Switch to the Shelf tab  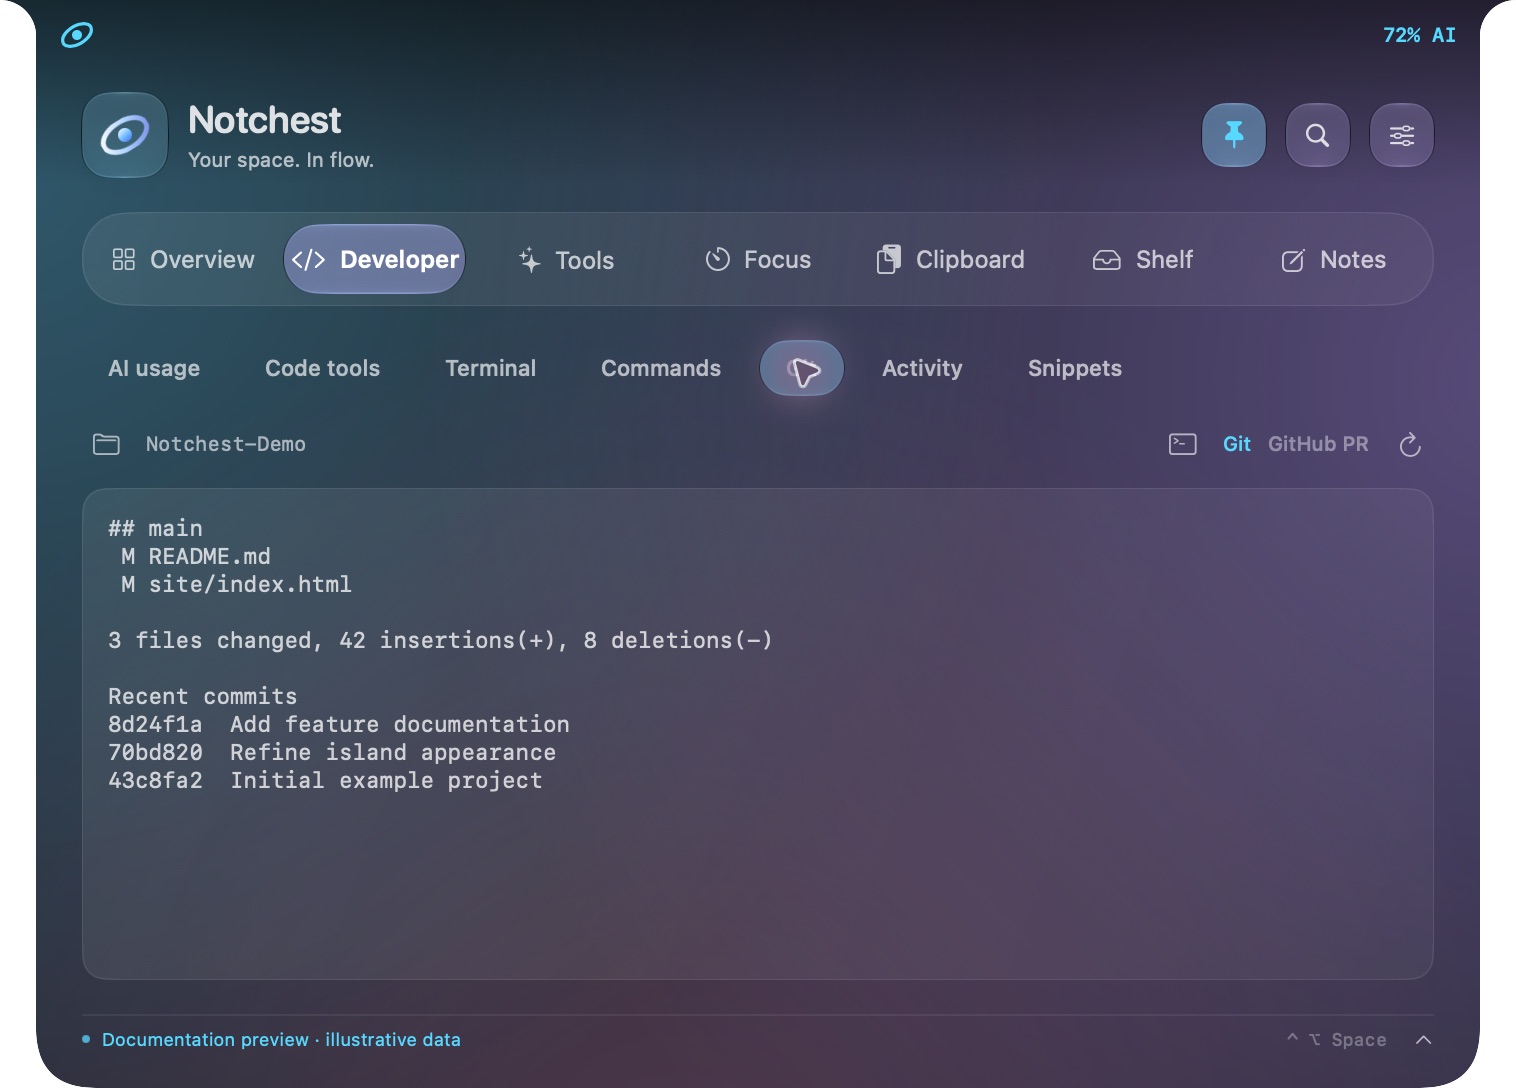1142,260
